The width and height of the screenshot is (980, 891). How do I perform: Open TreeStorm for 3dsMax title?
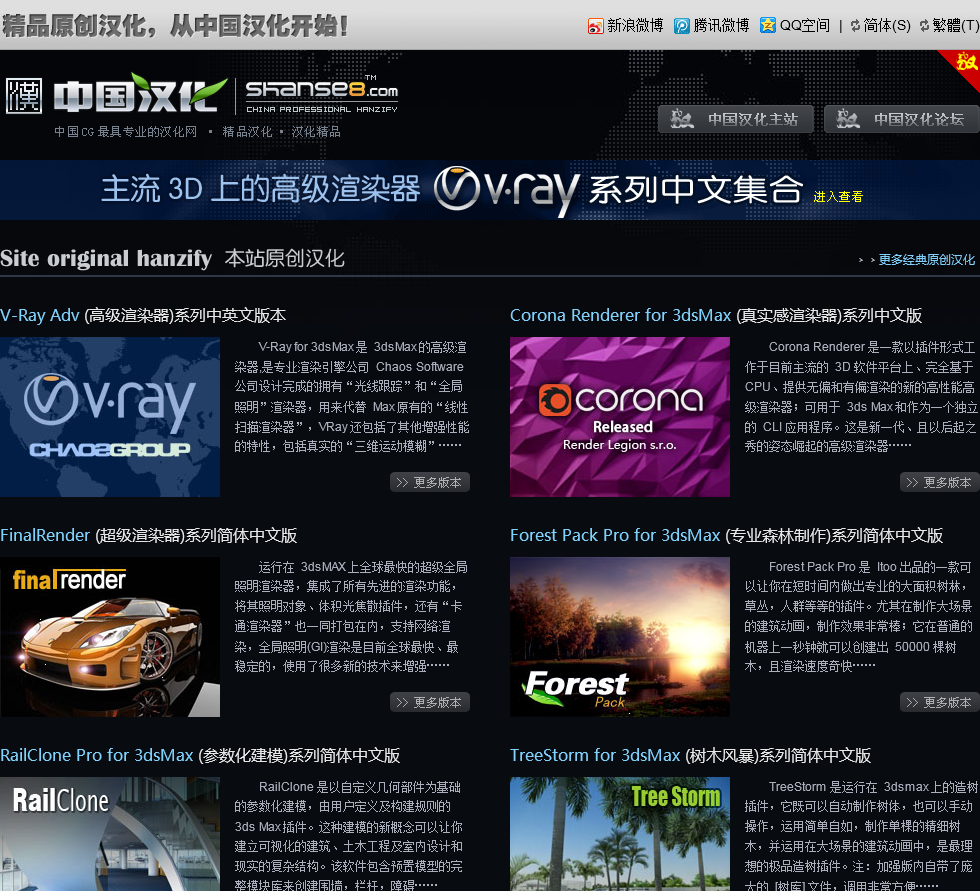(x=690, y=755)
